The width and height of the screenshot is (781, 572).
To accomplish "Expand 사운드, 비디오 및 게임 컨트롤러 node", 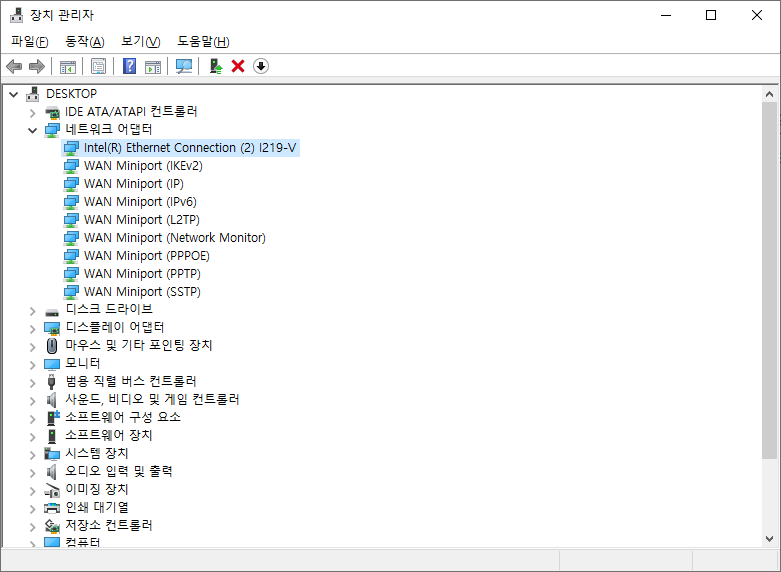I will click(x=32, y=401).
